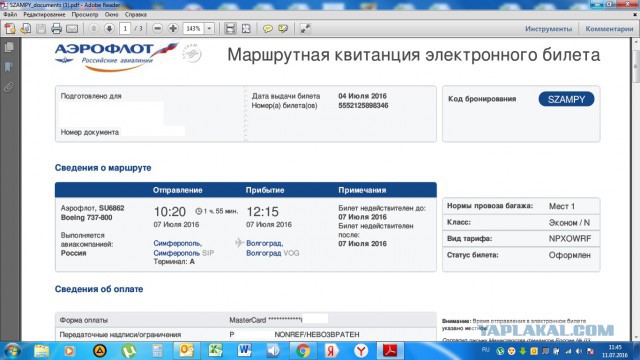Open the Windows Start menu
640x360 pixels.
click(11, 351)
